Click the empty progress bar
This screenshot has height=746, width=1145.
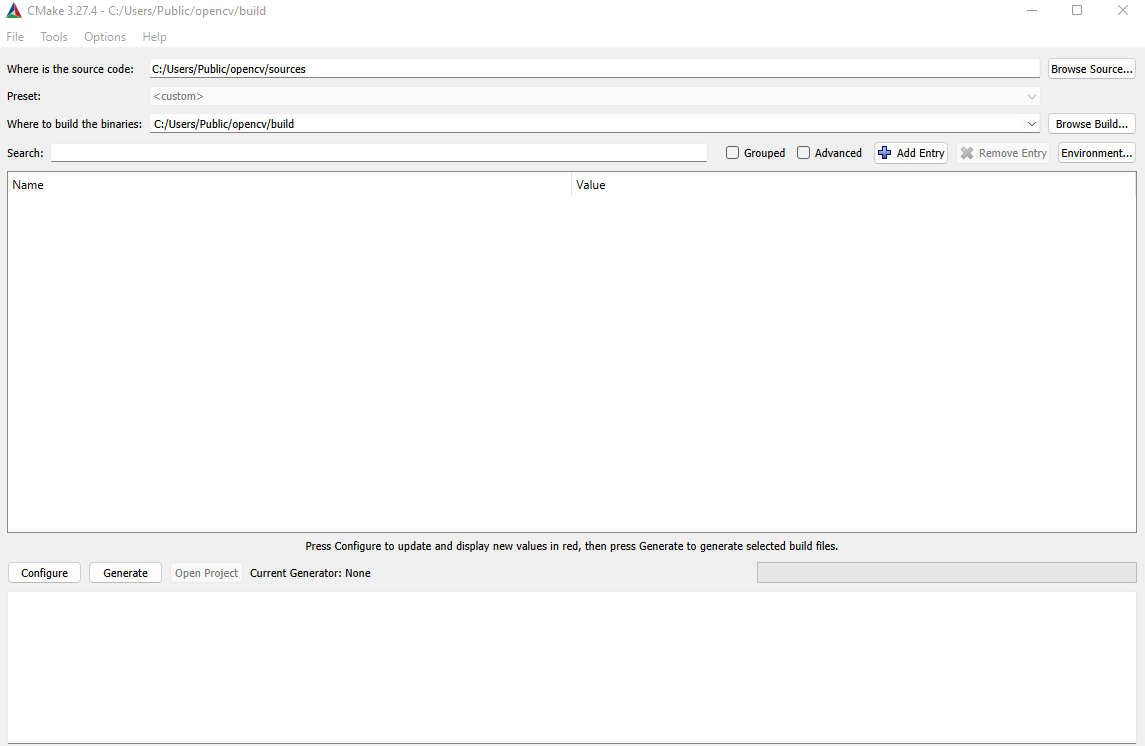[946, 572]
